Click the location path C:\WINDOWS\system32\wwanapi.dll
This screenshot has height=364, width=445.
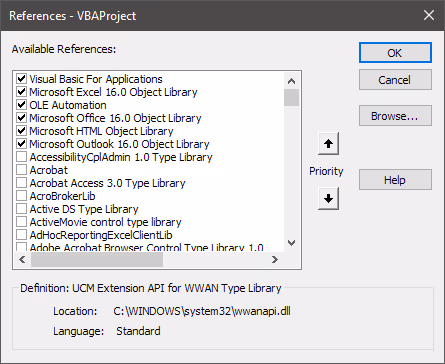coord(202,311)
